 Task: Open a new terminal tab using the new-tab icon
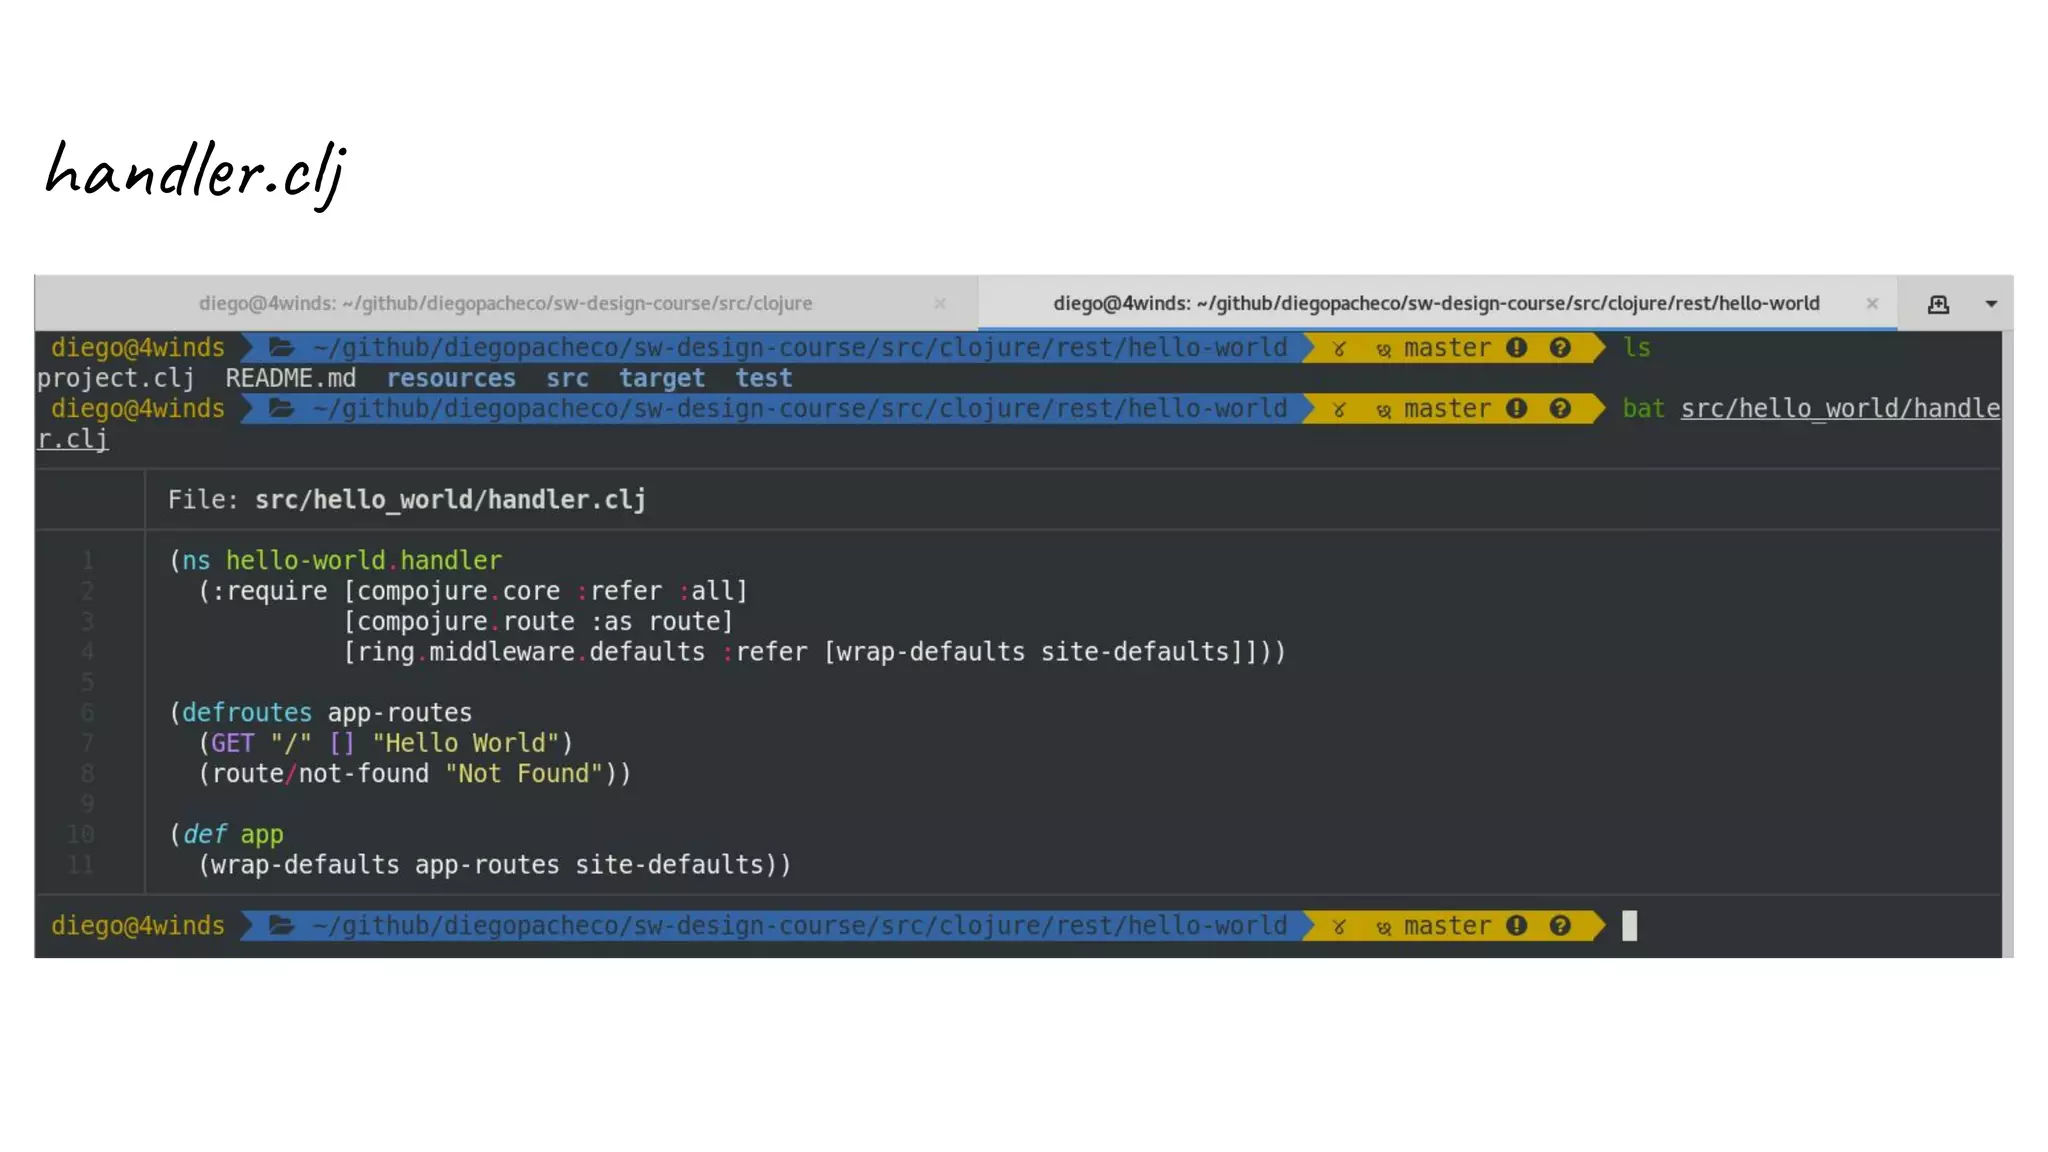1938,304
